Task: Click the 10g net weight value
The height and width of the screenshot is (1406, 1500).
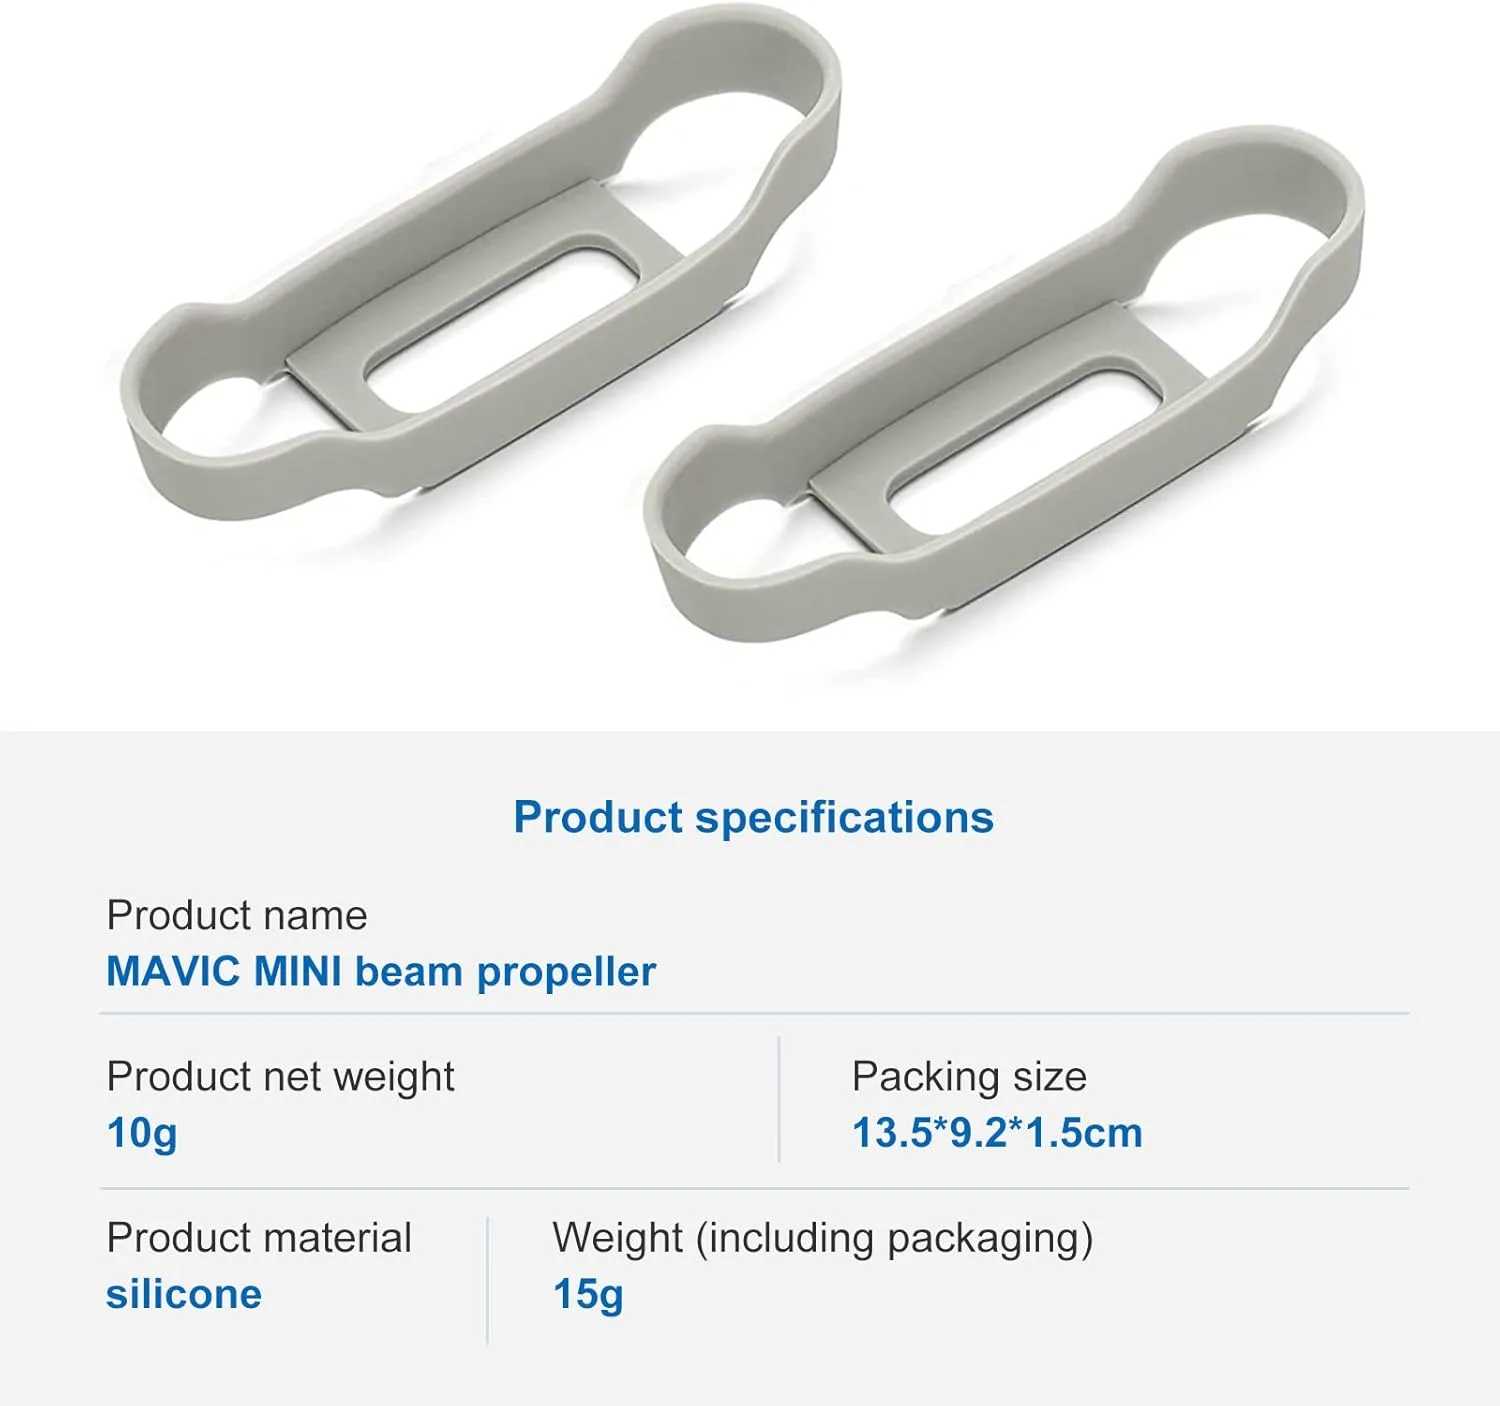Action: [x=142, y=1134]
